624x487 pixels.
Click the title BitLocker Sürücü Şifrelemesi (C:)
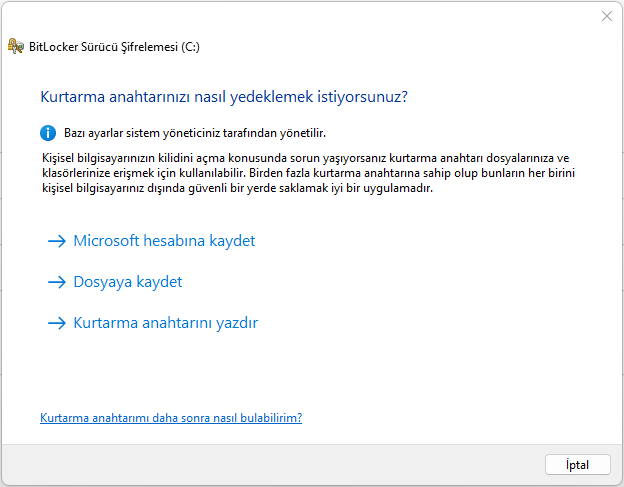click(114, 47)
